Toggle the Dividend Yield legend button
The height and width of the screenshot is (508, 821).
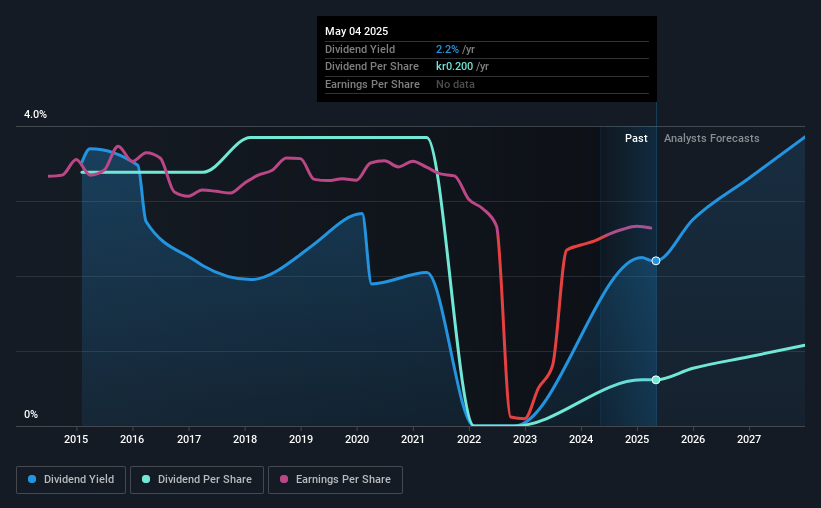[x=71, y=480]
